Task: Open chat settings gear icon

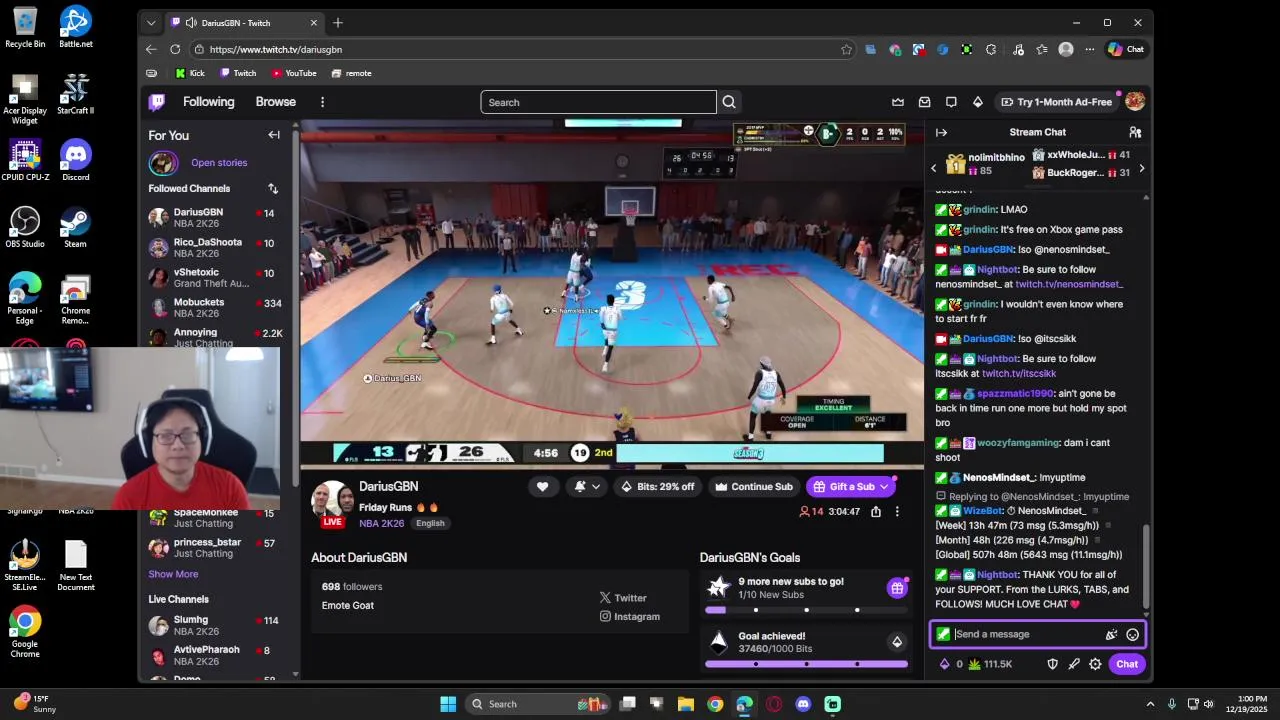Action: click(x=1095, y=664)
